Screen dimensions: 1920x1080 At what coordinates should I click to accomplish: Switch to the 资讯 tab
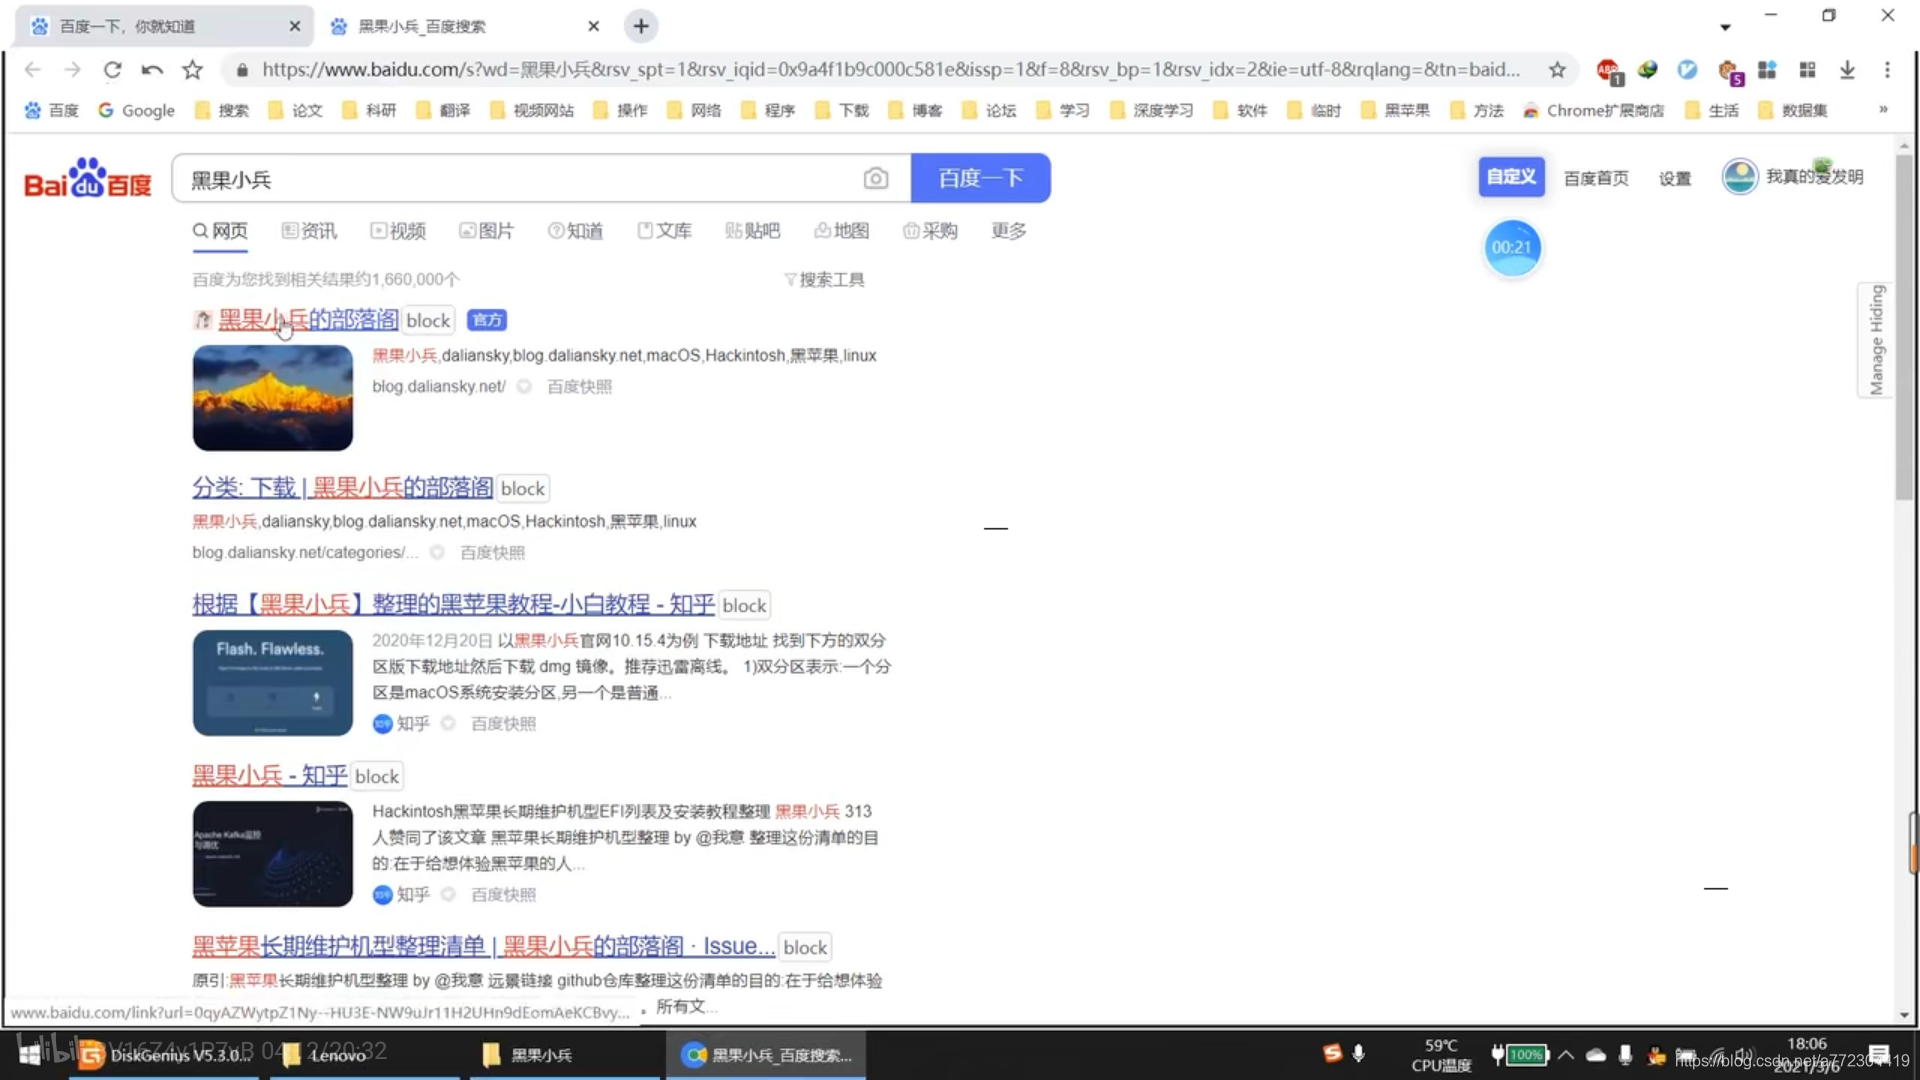[x=309, y=231]
